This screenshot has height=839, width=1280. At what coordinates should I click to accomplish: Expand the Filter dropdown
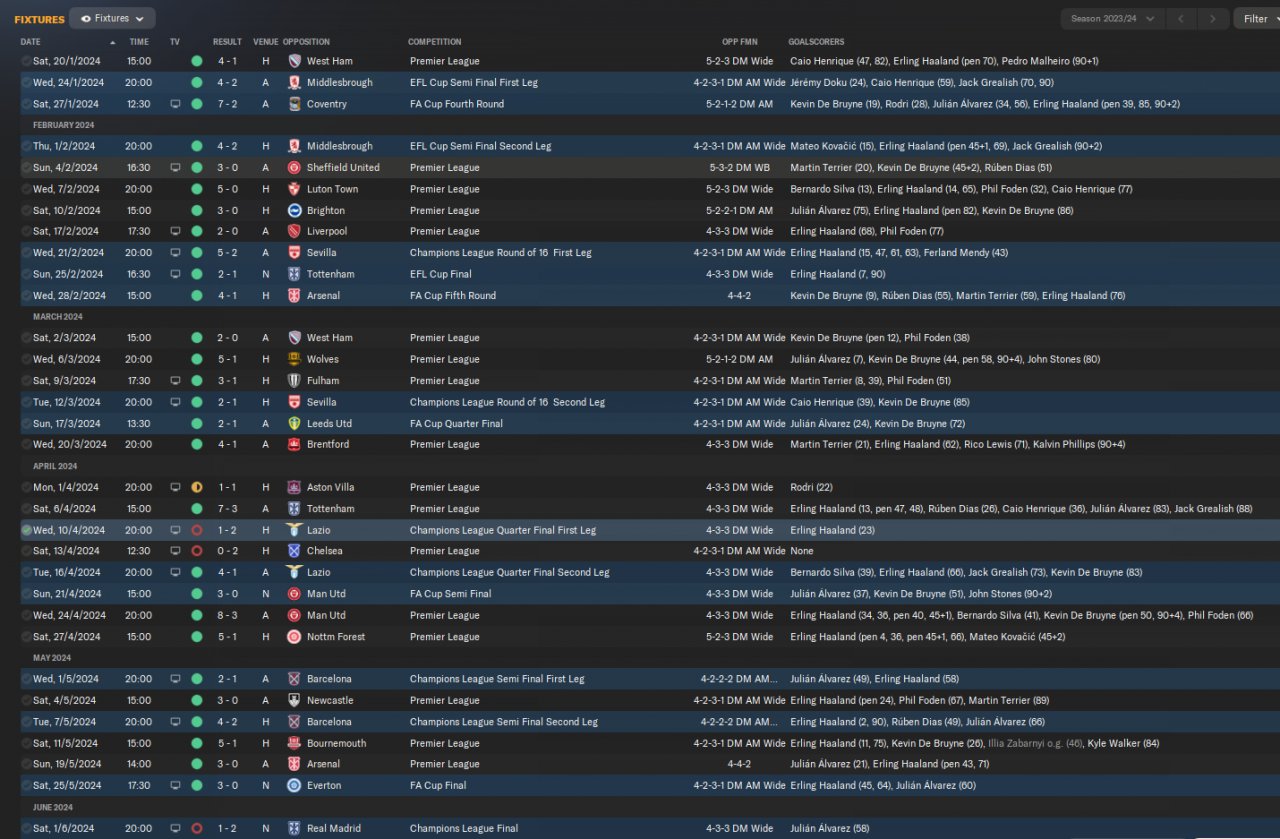tap(1256, 18)
